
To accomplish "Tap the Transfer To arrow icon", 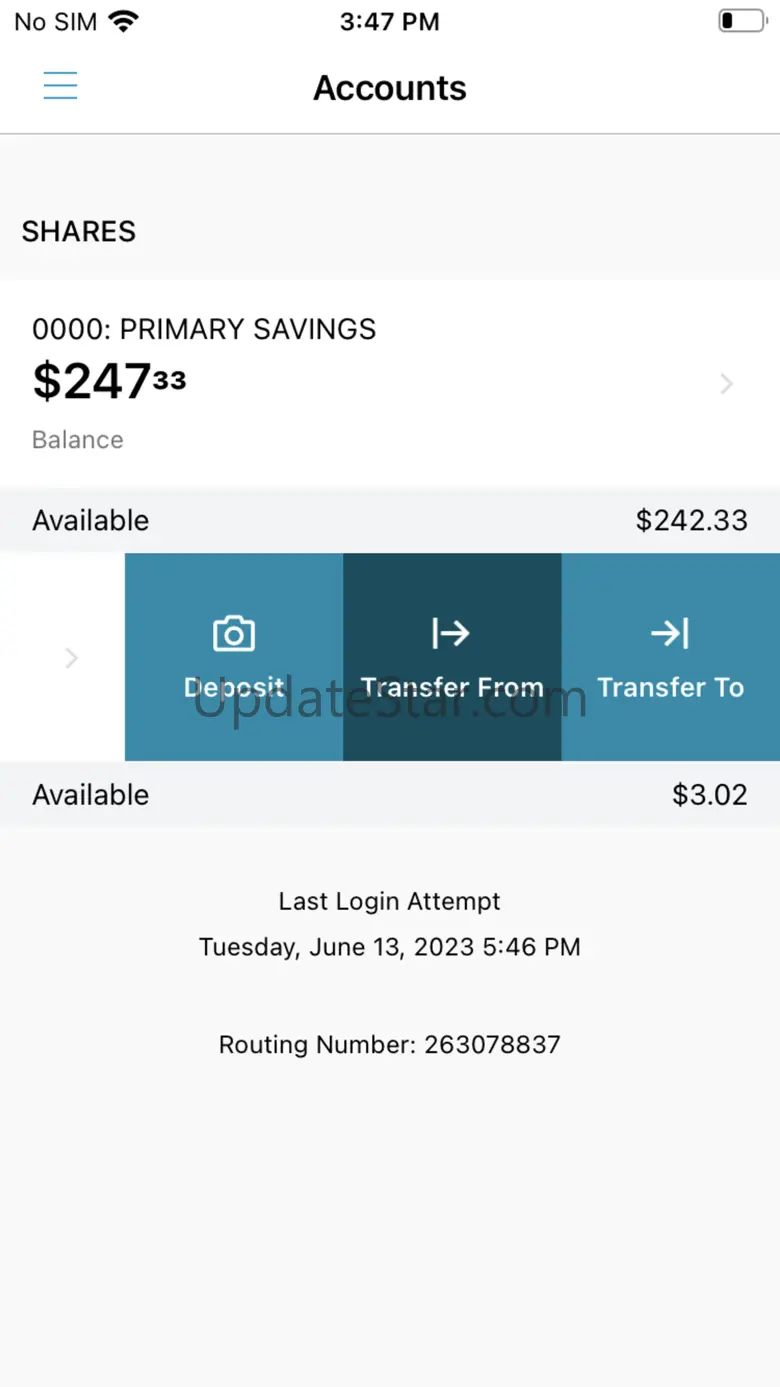I will coord(670,633).
